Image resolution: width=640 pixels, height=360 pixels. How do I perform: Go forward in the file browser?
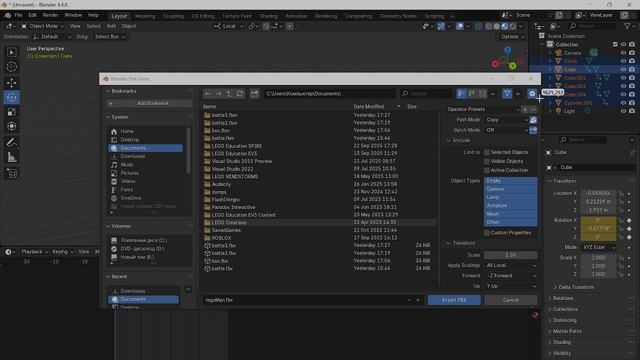click(x=218, y=94)
